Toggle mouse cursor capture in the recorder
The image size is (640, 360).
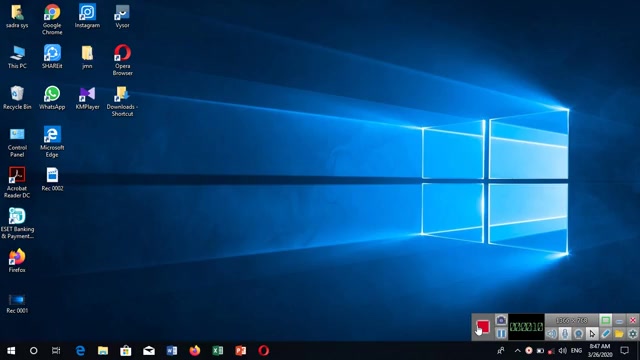pos(592,333)
